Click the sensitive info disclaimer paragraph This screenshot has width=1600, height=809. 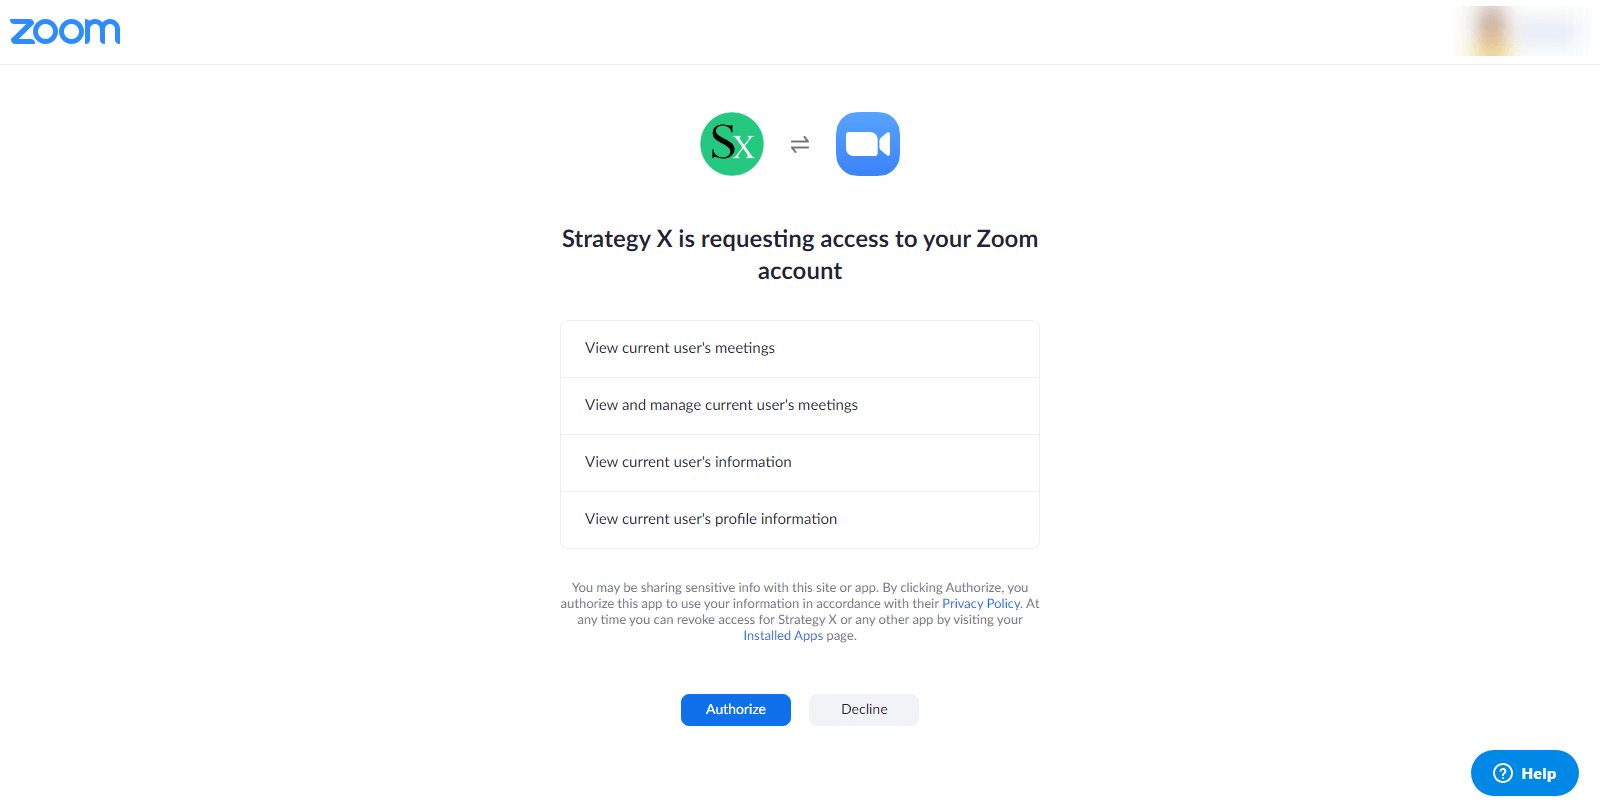pos(800,612)
